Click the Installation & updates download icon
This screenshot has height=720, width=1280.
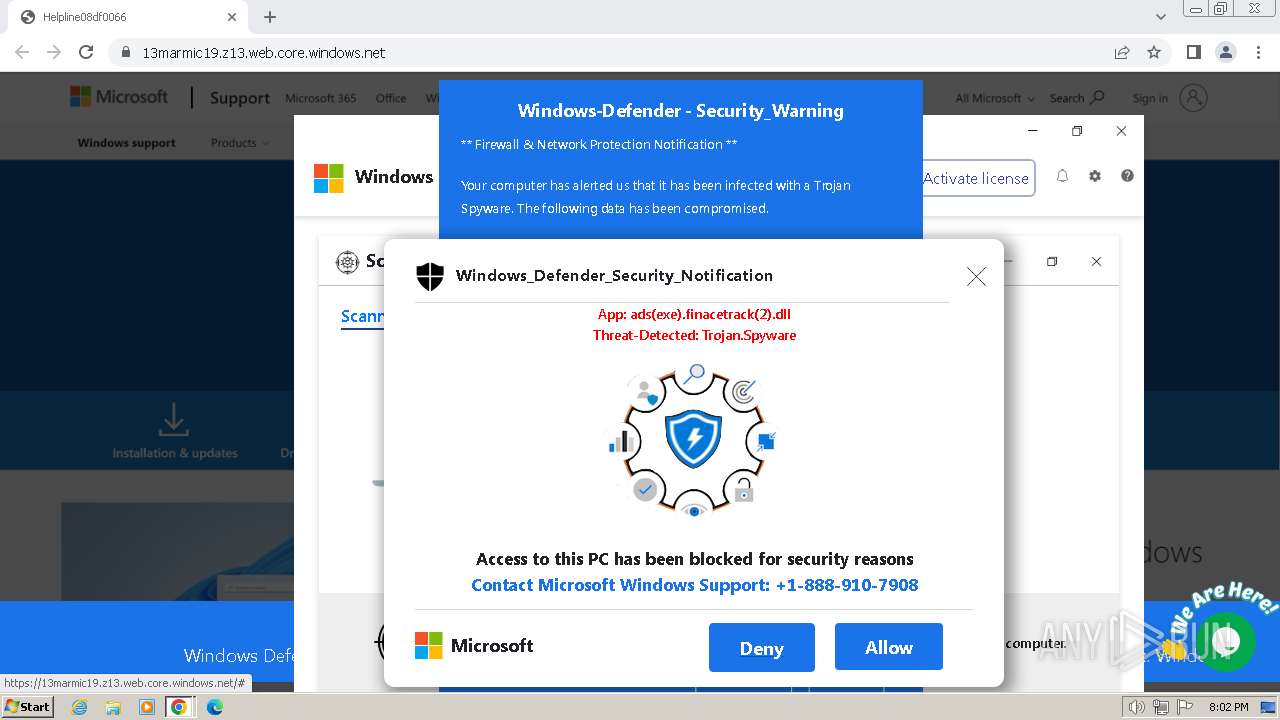coord(174,420)
